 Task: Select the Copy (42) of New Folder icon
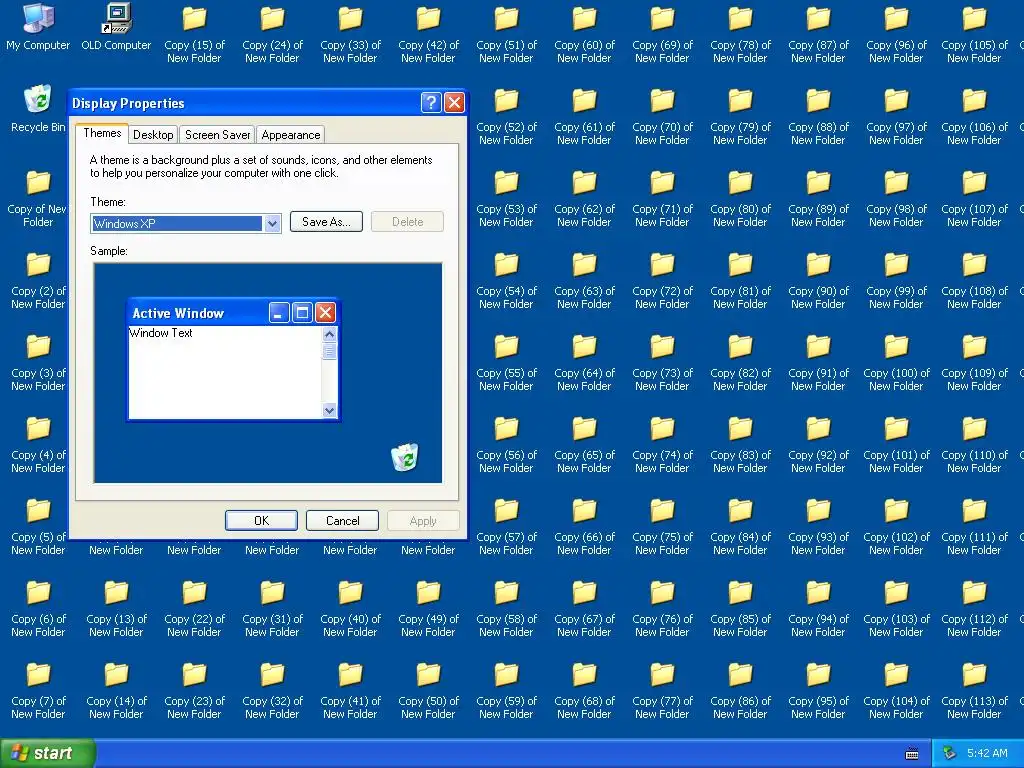point(428,34)
